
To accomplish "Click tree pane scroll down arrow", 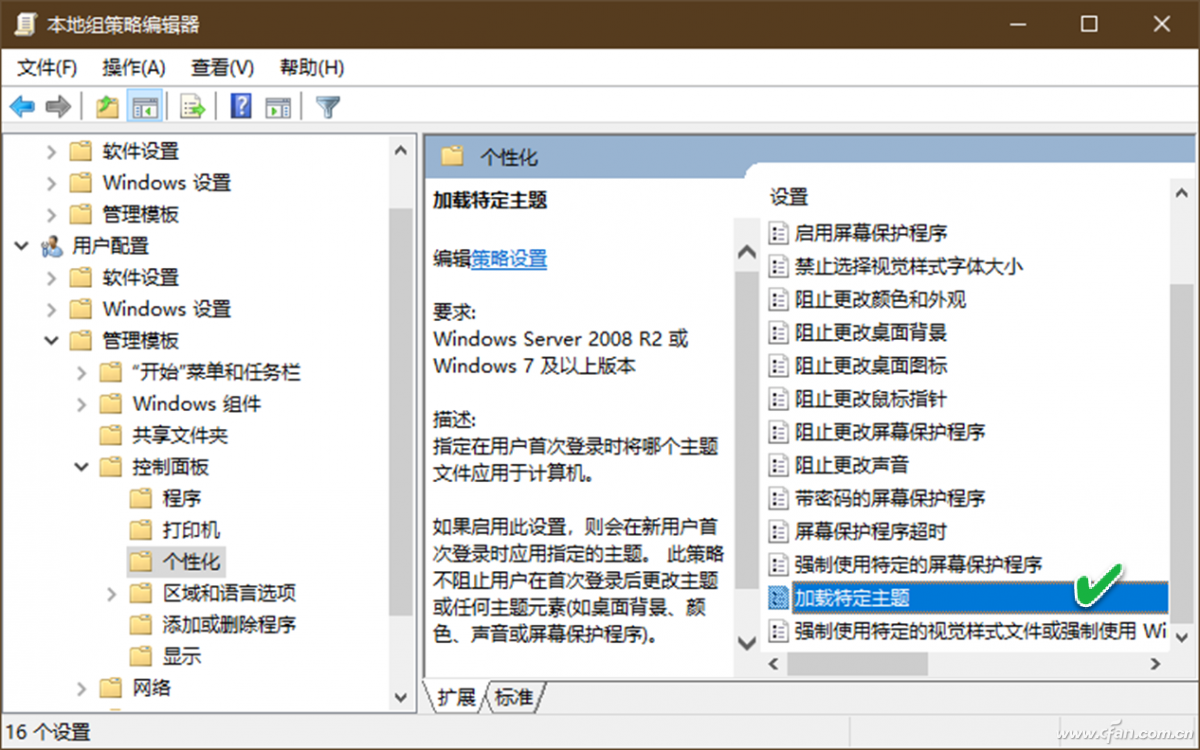I will click(401, 697).
